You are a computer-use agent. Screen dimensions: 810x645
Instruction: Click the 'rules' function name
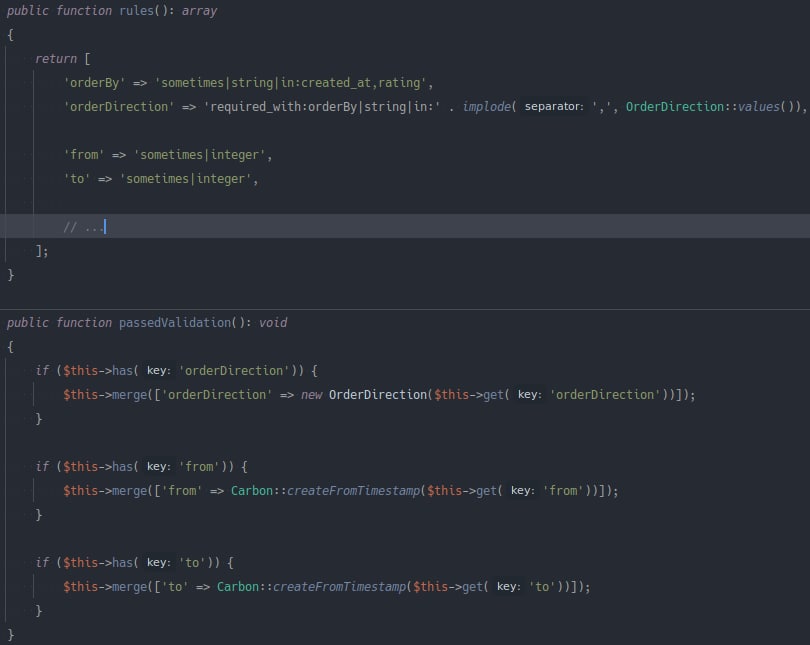[136, 11]
